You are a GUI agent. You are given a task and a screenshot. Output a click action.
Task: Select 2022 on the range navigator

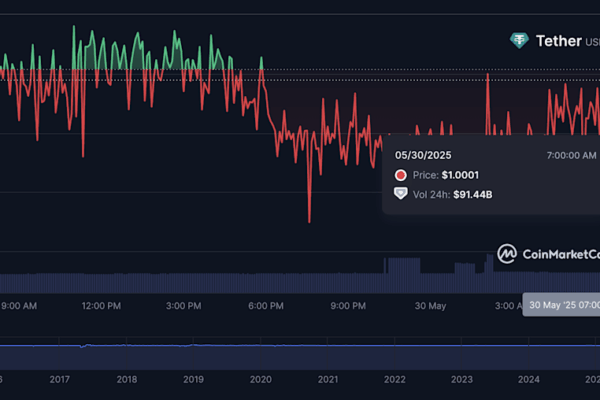[395, 379]
